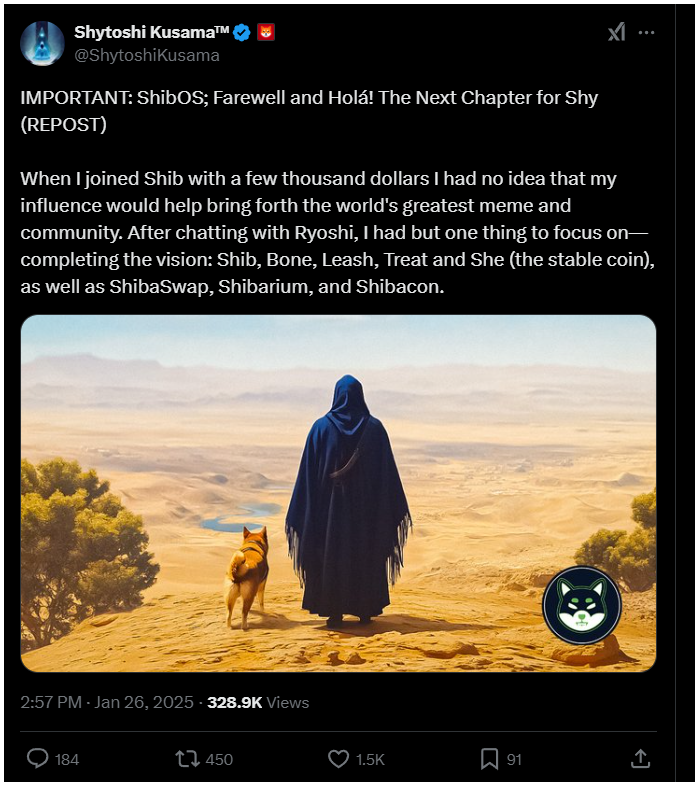Open Shytoshi Kusama's profile avatar
Screen dimensions: 699x786
(42, 44)
